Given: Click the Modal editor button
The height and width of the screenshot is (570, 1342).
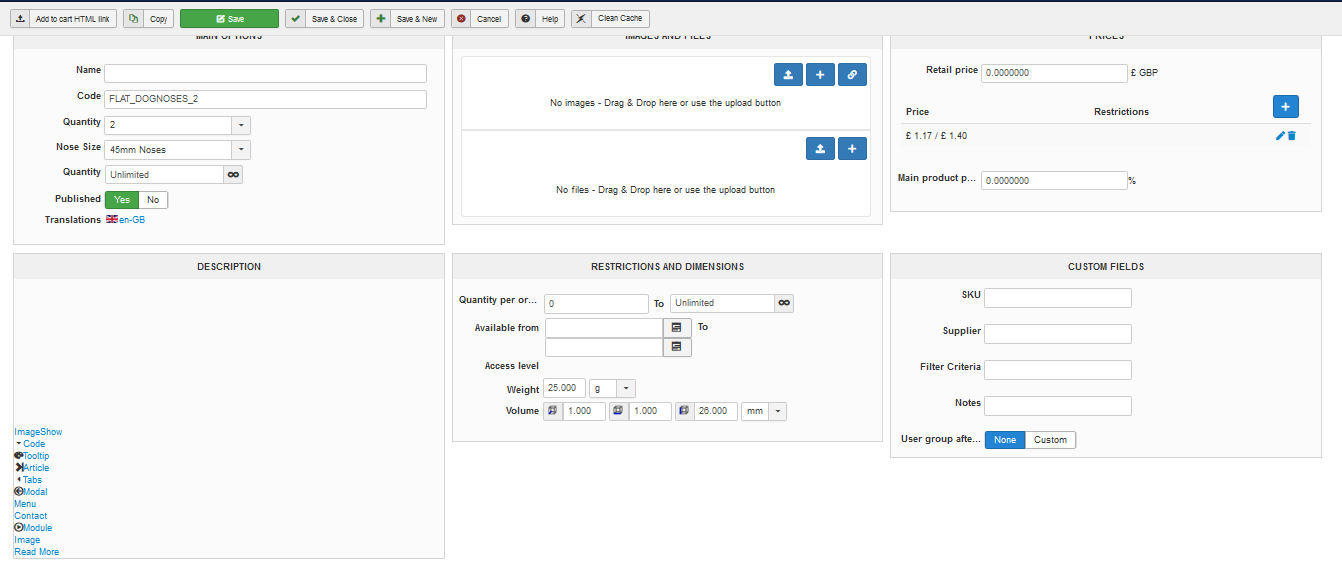Looking at the screenshot, I should (31, 492).
